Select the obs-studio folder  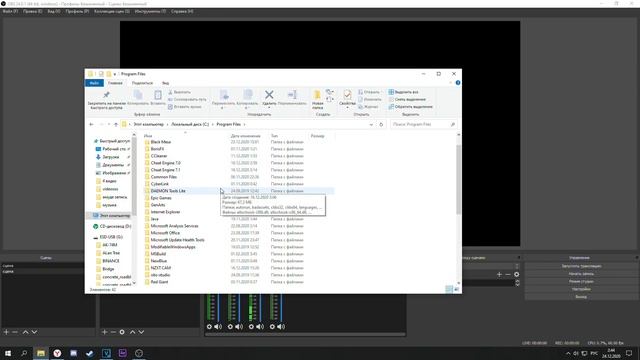tap(160, 275)
